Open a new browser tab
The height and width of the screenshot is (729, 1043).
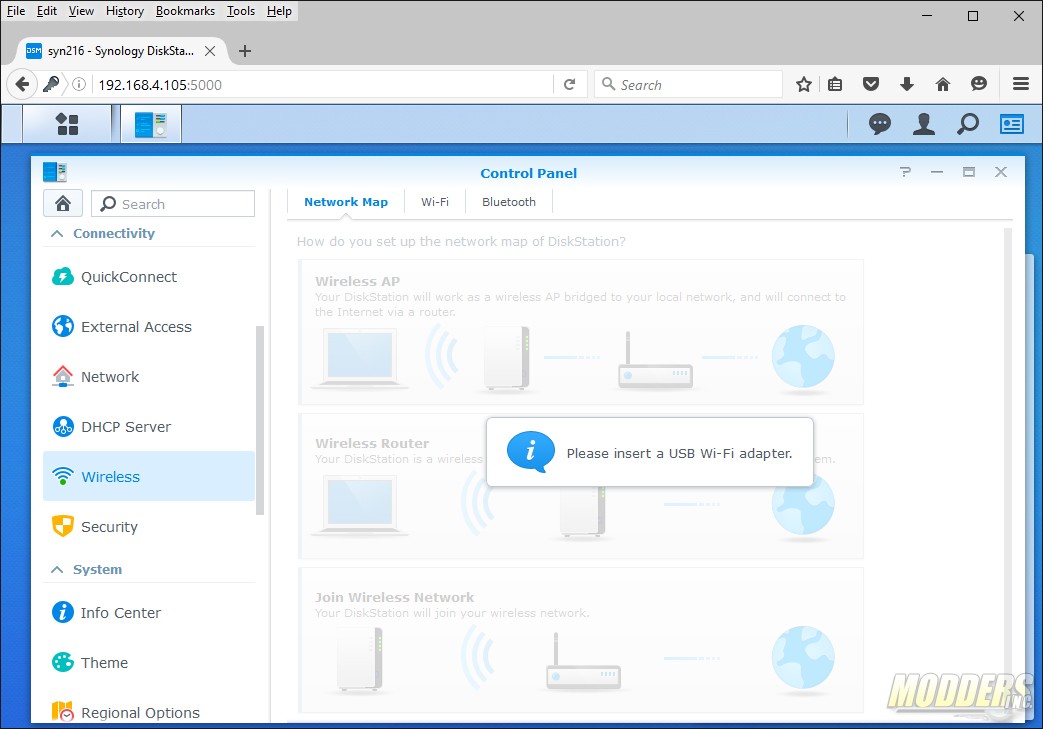245,51
